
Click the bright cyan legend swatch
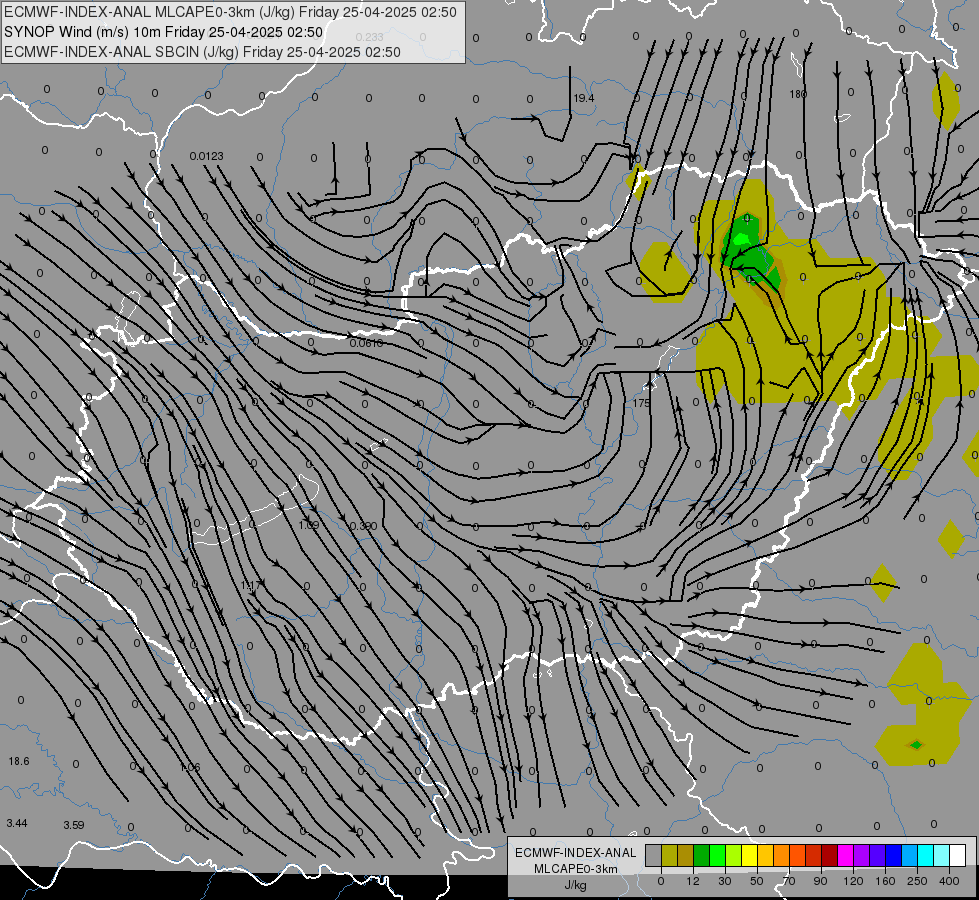[x=926, y=855]
